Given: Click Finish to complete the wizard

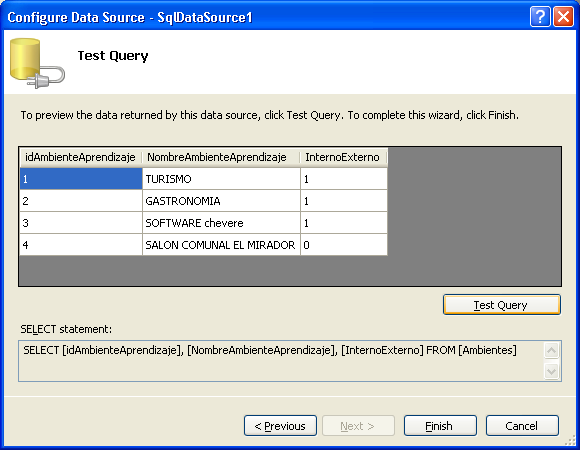Looking at the screenshot, I should click(x=440, y=426).
